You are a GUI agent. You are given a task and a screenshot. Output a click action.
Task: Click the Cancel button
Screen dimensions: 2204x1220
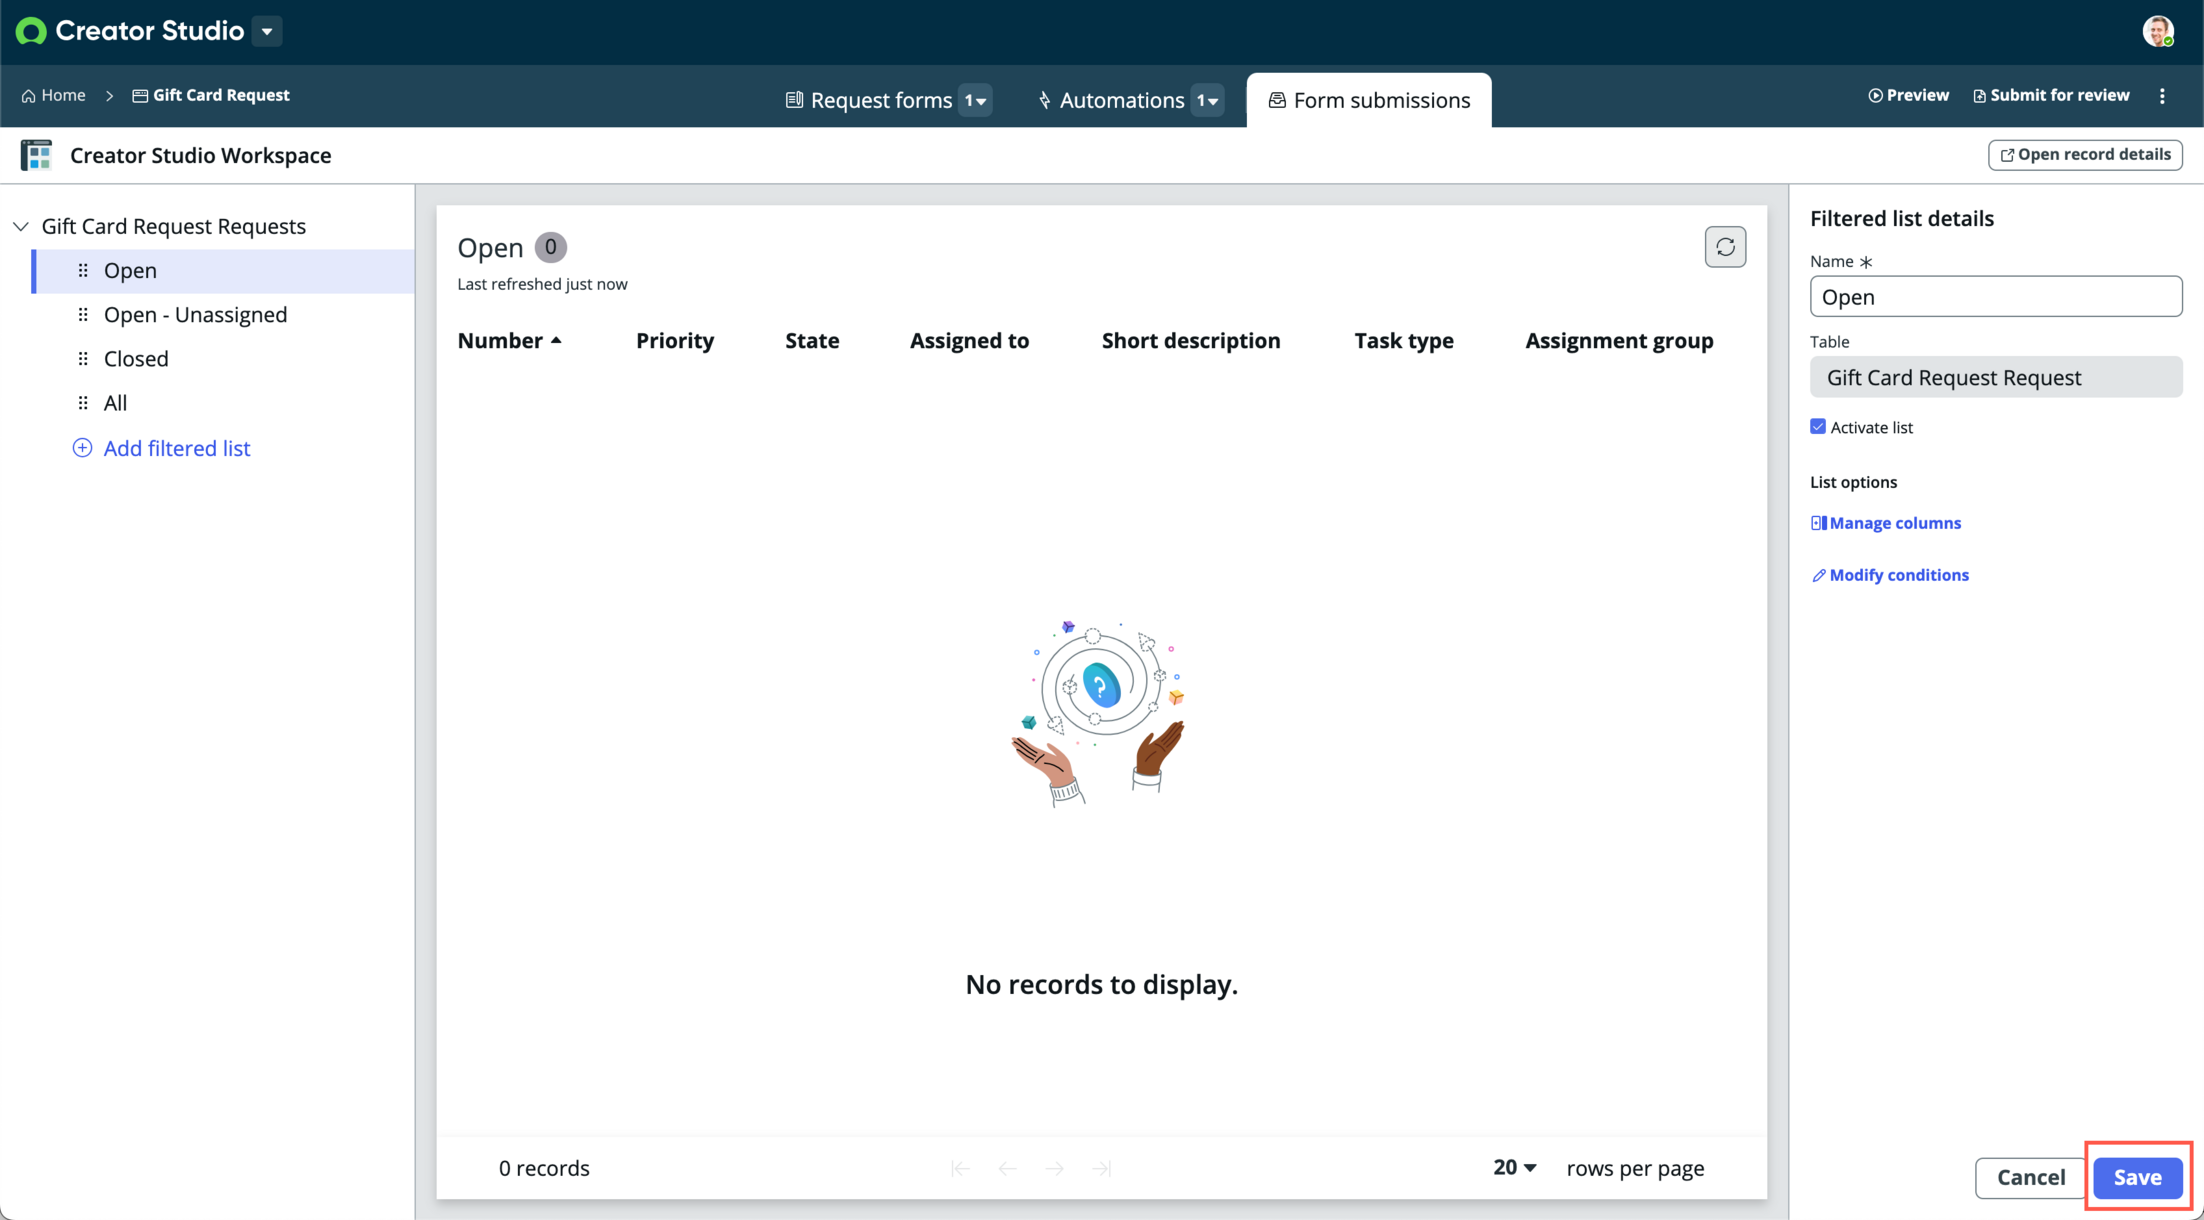tap(2030, 1177)
